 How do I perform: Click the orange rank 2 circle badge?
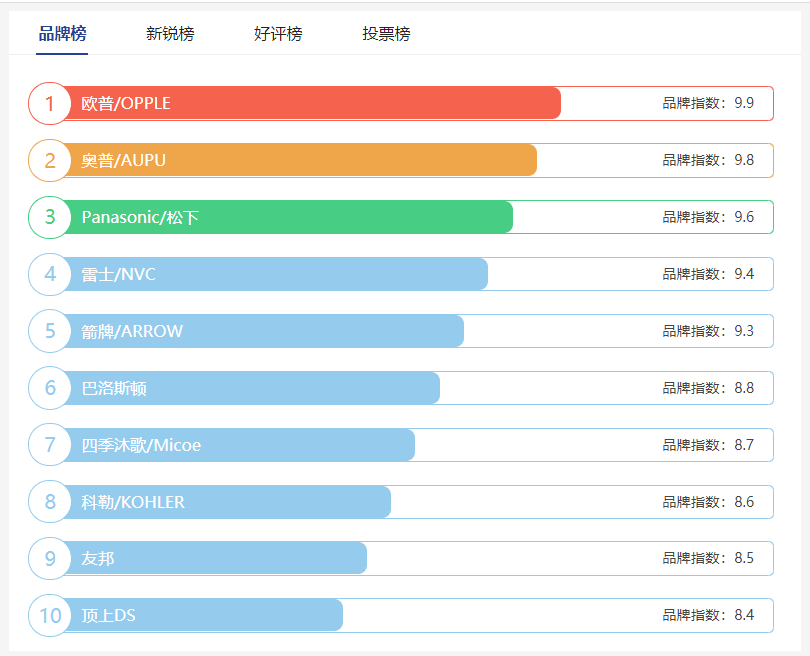[49, 160]
